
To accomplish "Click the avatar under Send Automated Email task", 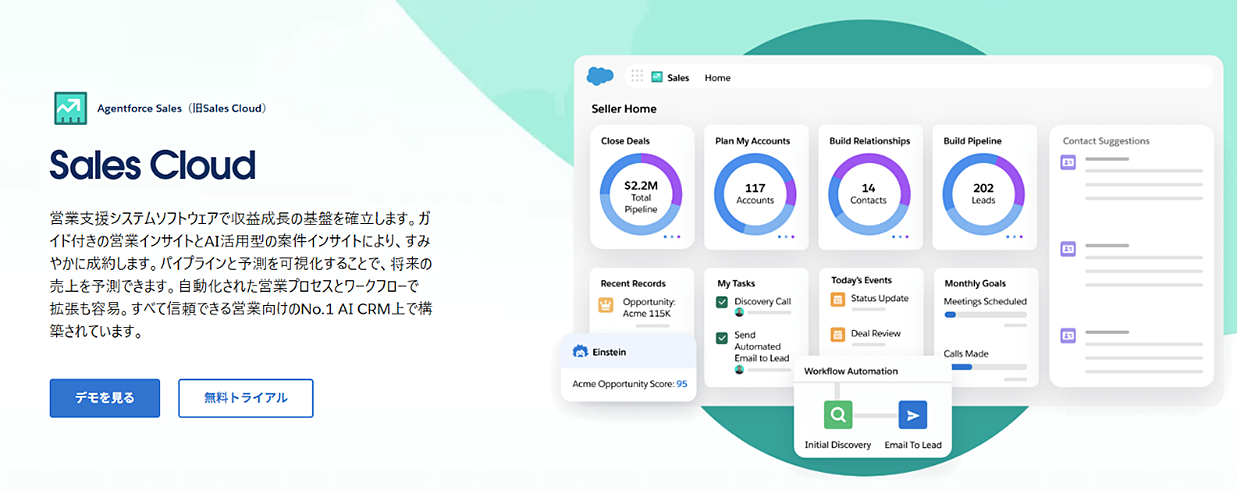I will coord(739,370).
